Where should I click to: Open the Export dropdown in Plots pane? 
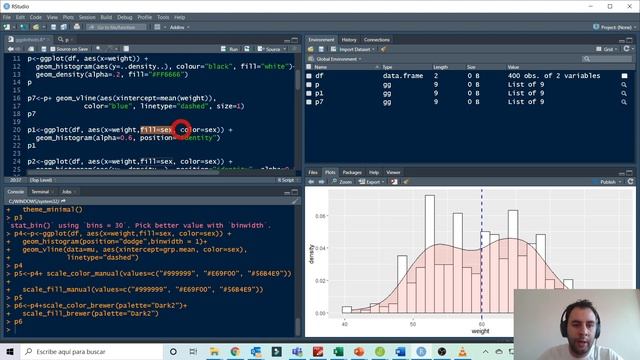pyautogui.click(x=372, y=182)
